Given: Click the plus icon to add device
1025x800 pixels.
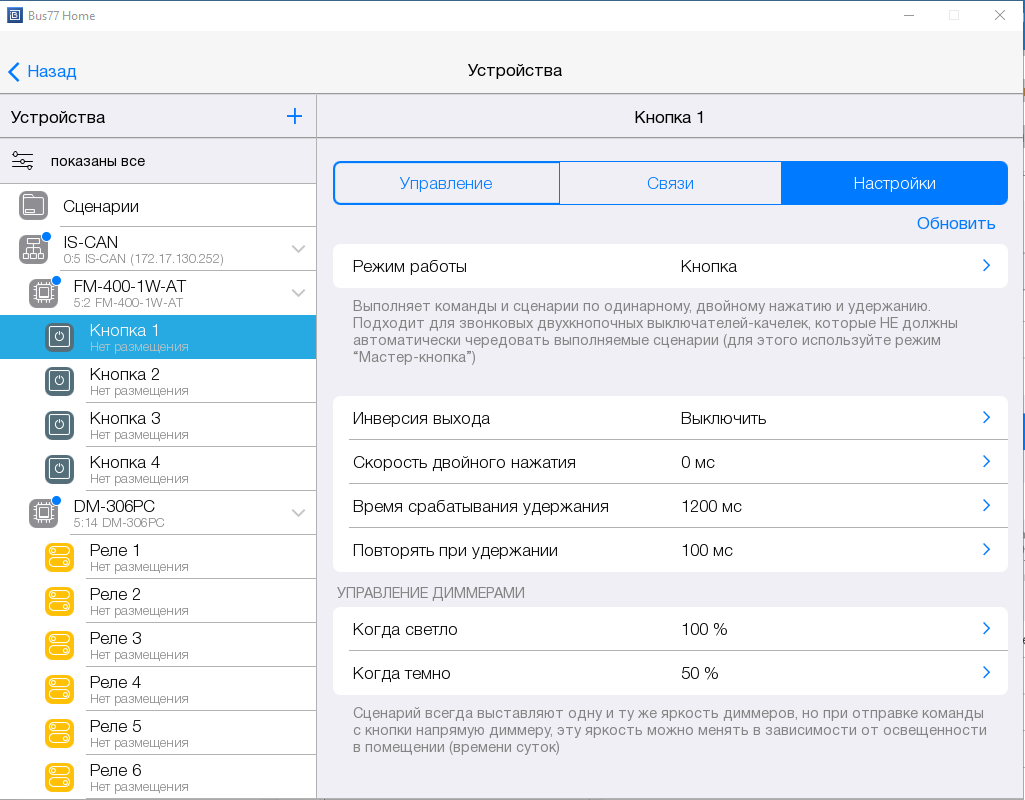Looking at the screenshot, I should tap(294, 117).
